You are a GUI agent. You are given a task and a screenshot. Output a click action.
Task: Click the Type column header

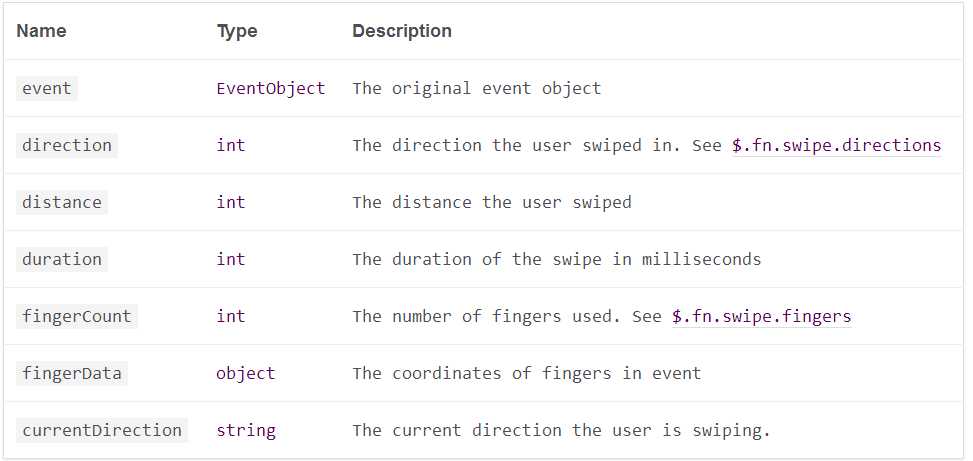(237, 31)
